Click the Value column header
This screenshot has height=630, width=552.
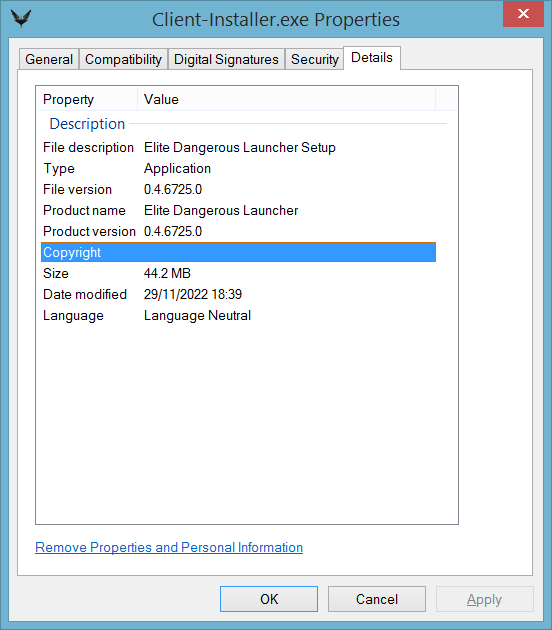286,99
